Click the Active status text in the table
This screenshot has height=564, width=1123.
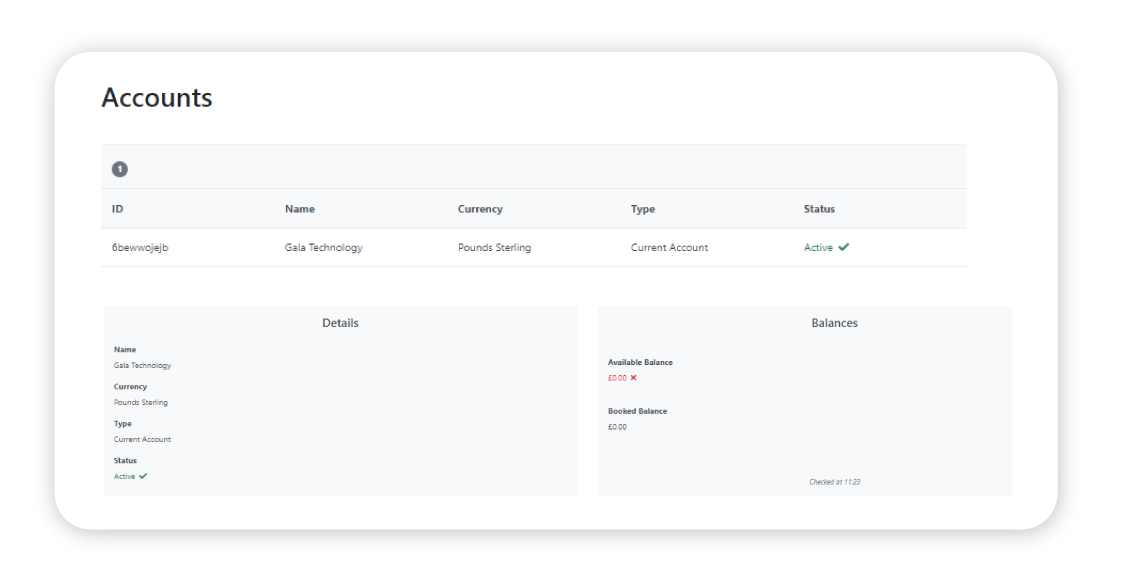click(818, 247)
